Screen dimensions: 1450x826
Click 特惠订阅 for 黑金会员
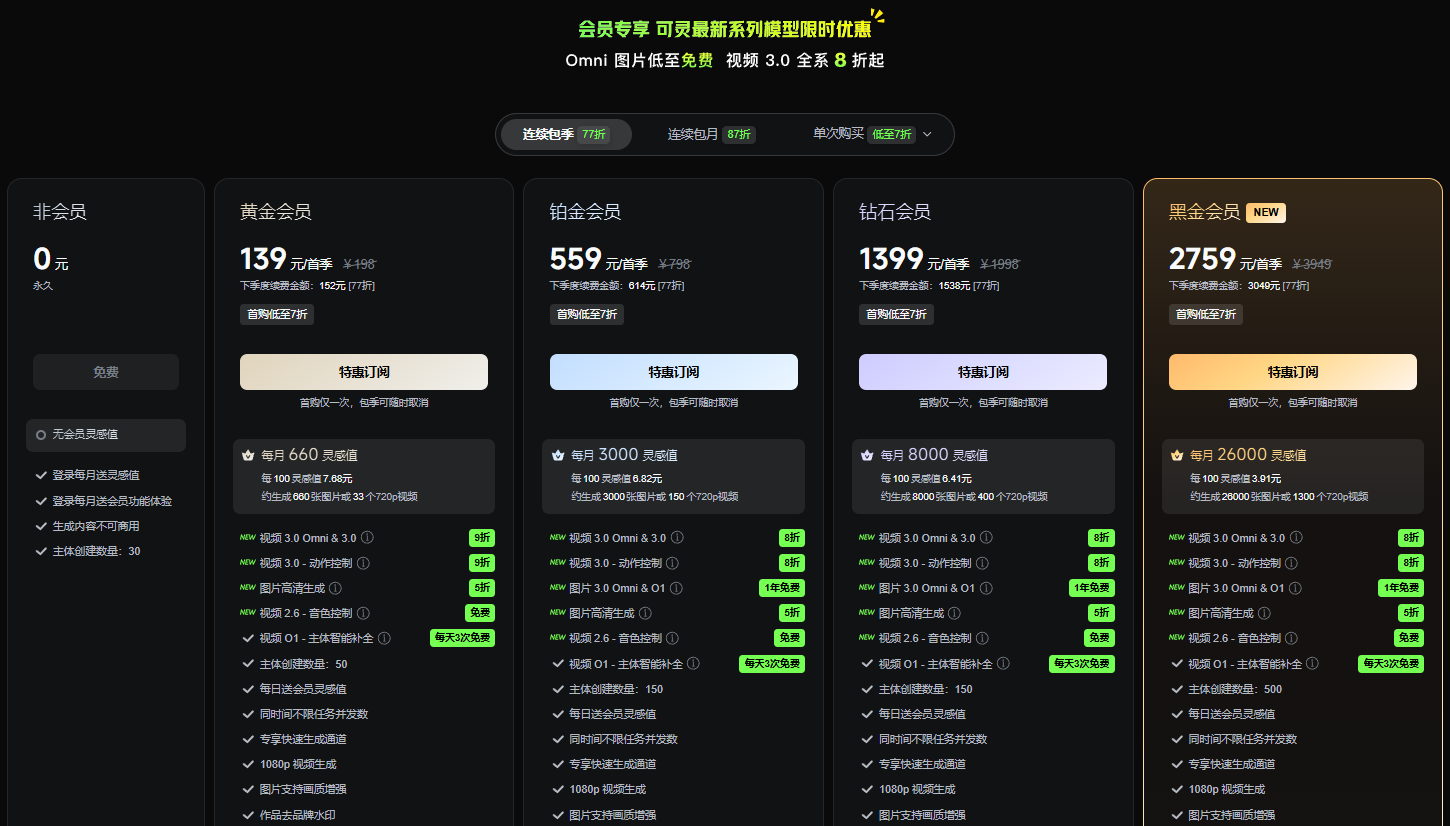pos(1292,371)
